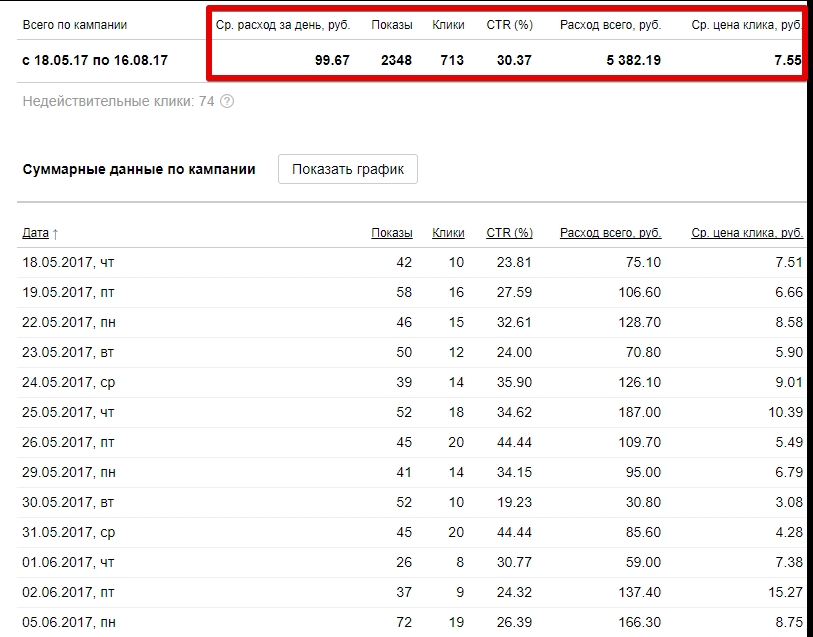Select the date row '31.05.2017, ср'

(x=412, y=533)
